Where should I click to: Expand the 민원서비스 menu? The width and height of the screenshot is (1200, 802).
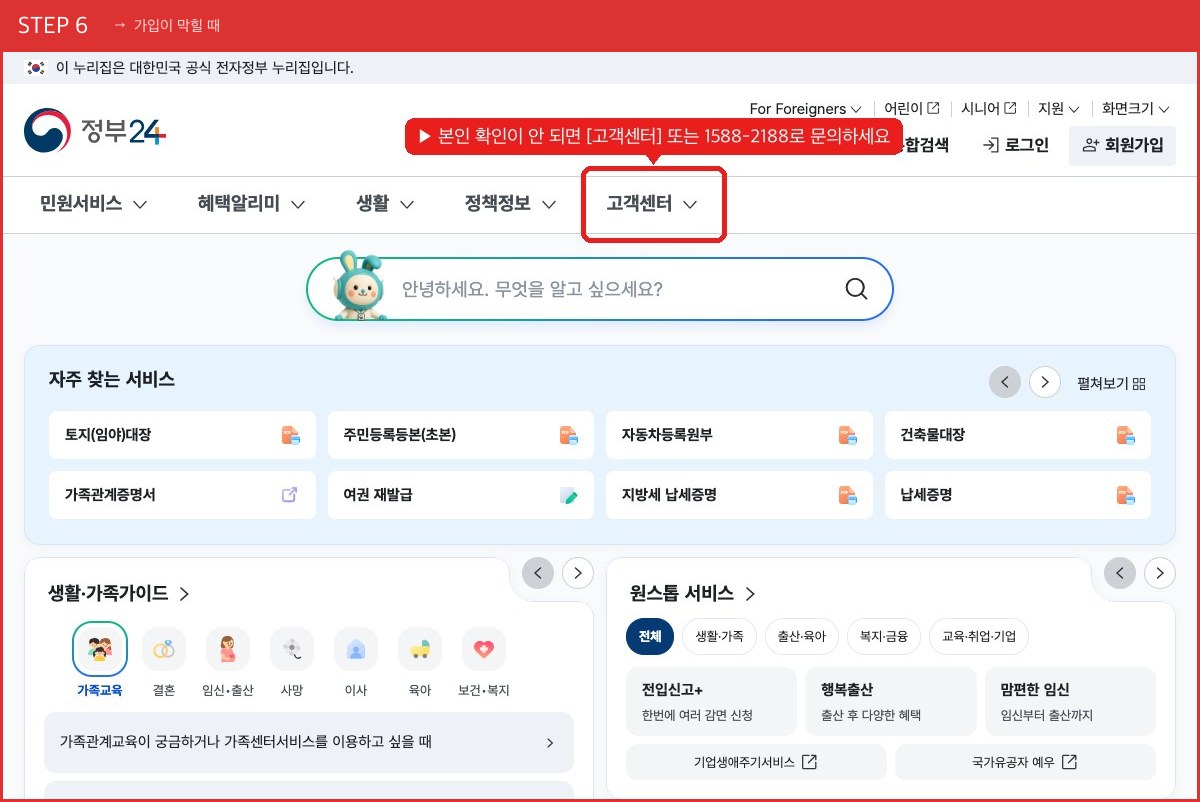point(94,204)
